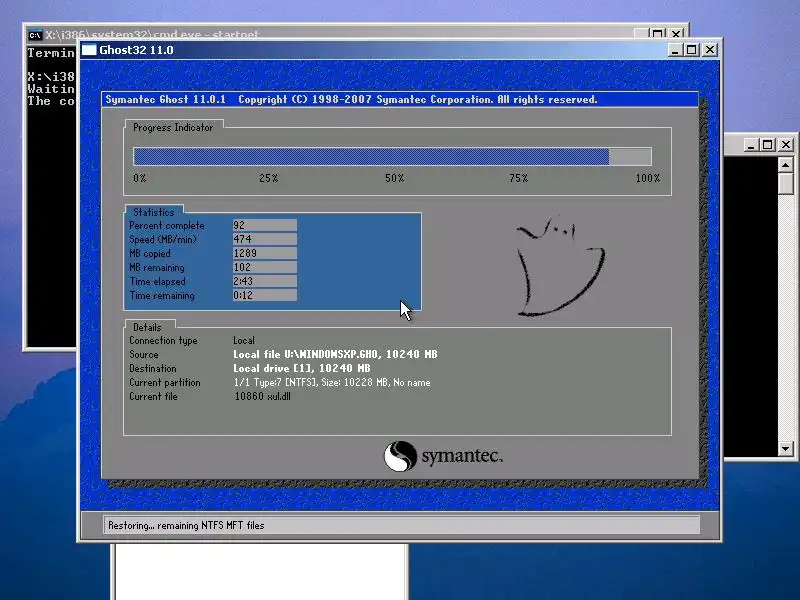Image resolution: width=800 pixels, height=600 pixels.
Task: Maximize the cmd.exe startnet window
Action: tap(658, 34)
